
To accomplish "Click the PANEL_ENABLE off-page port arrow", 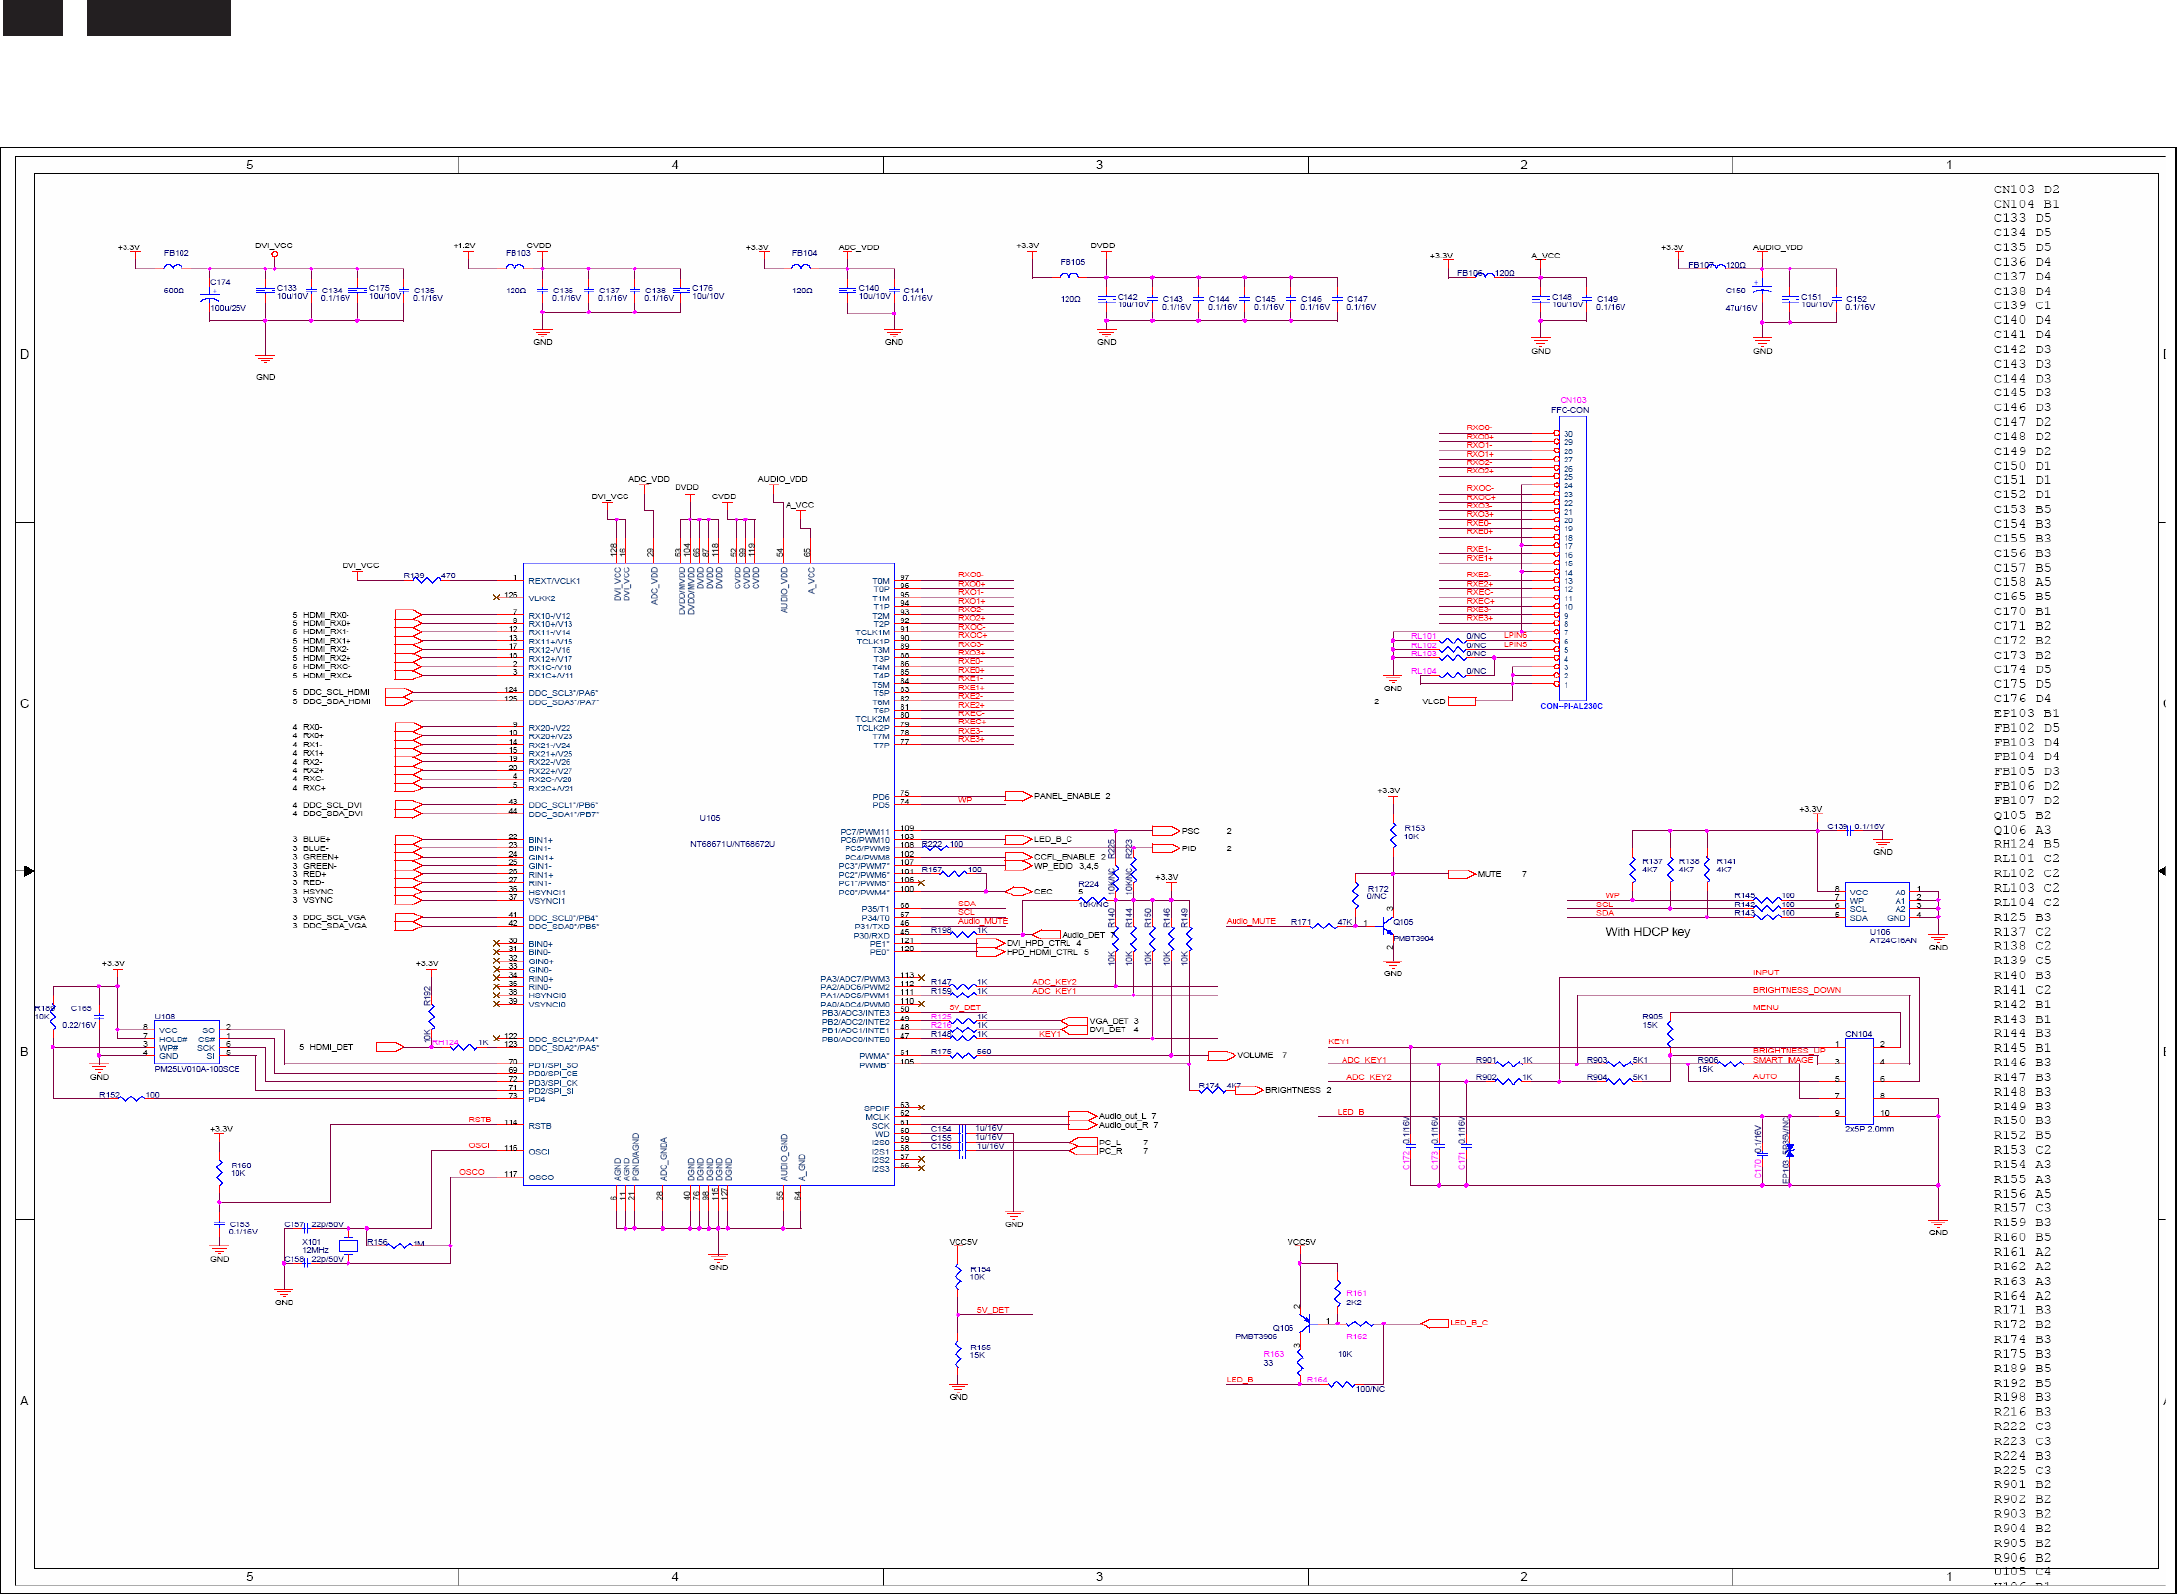I will point(1018,796).
